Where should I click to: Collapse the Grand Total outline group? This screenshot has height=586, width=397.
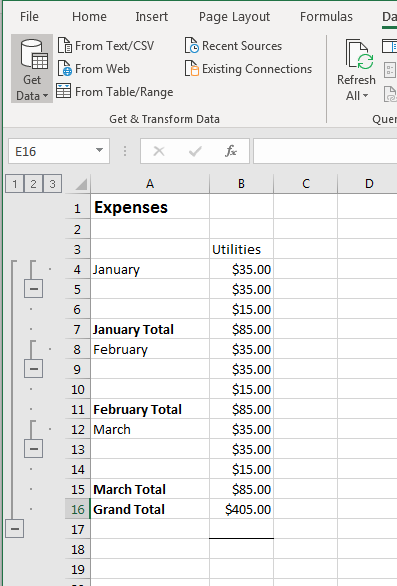coord(15,529)
